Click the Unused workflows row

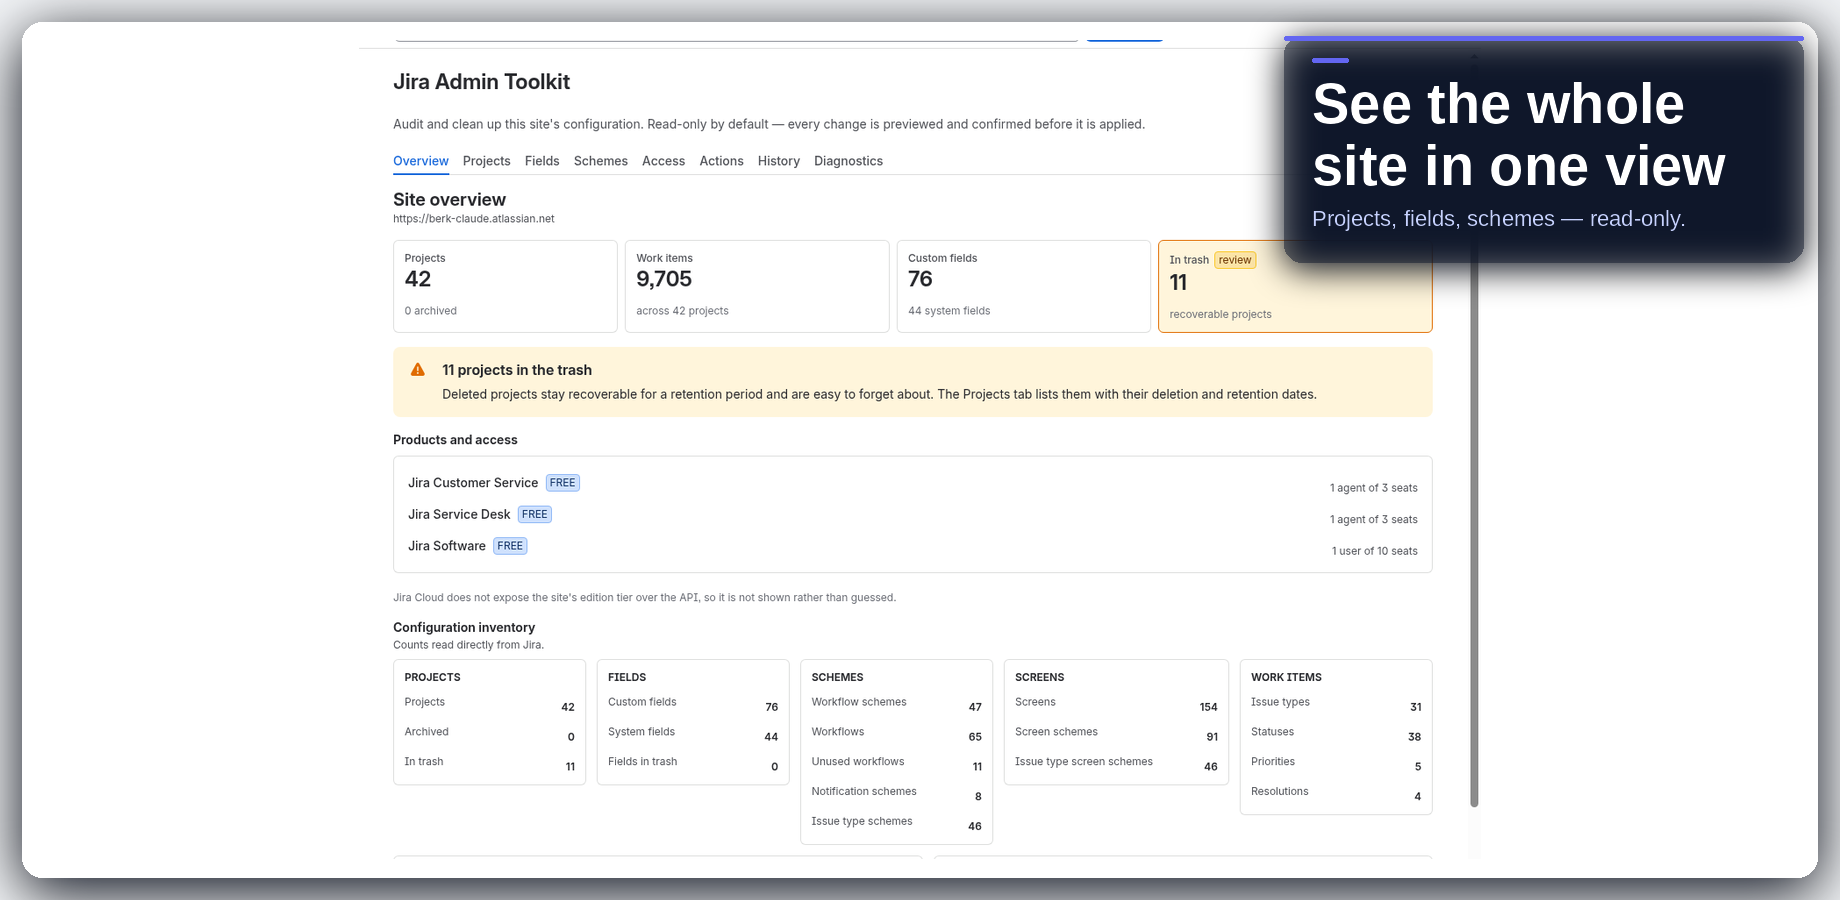point(896,764)
